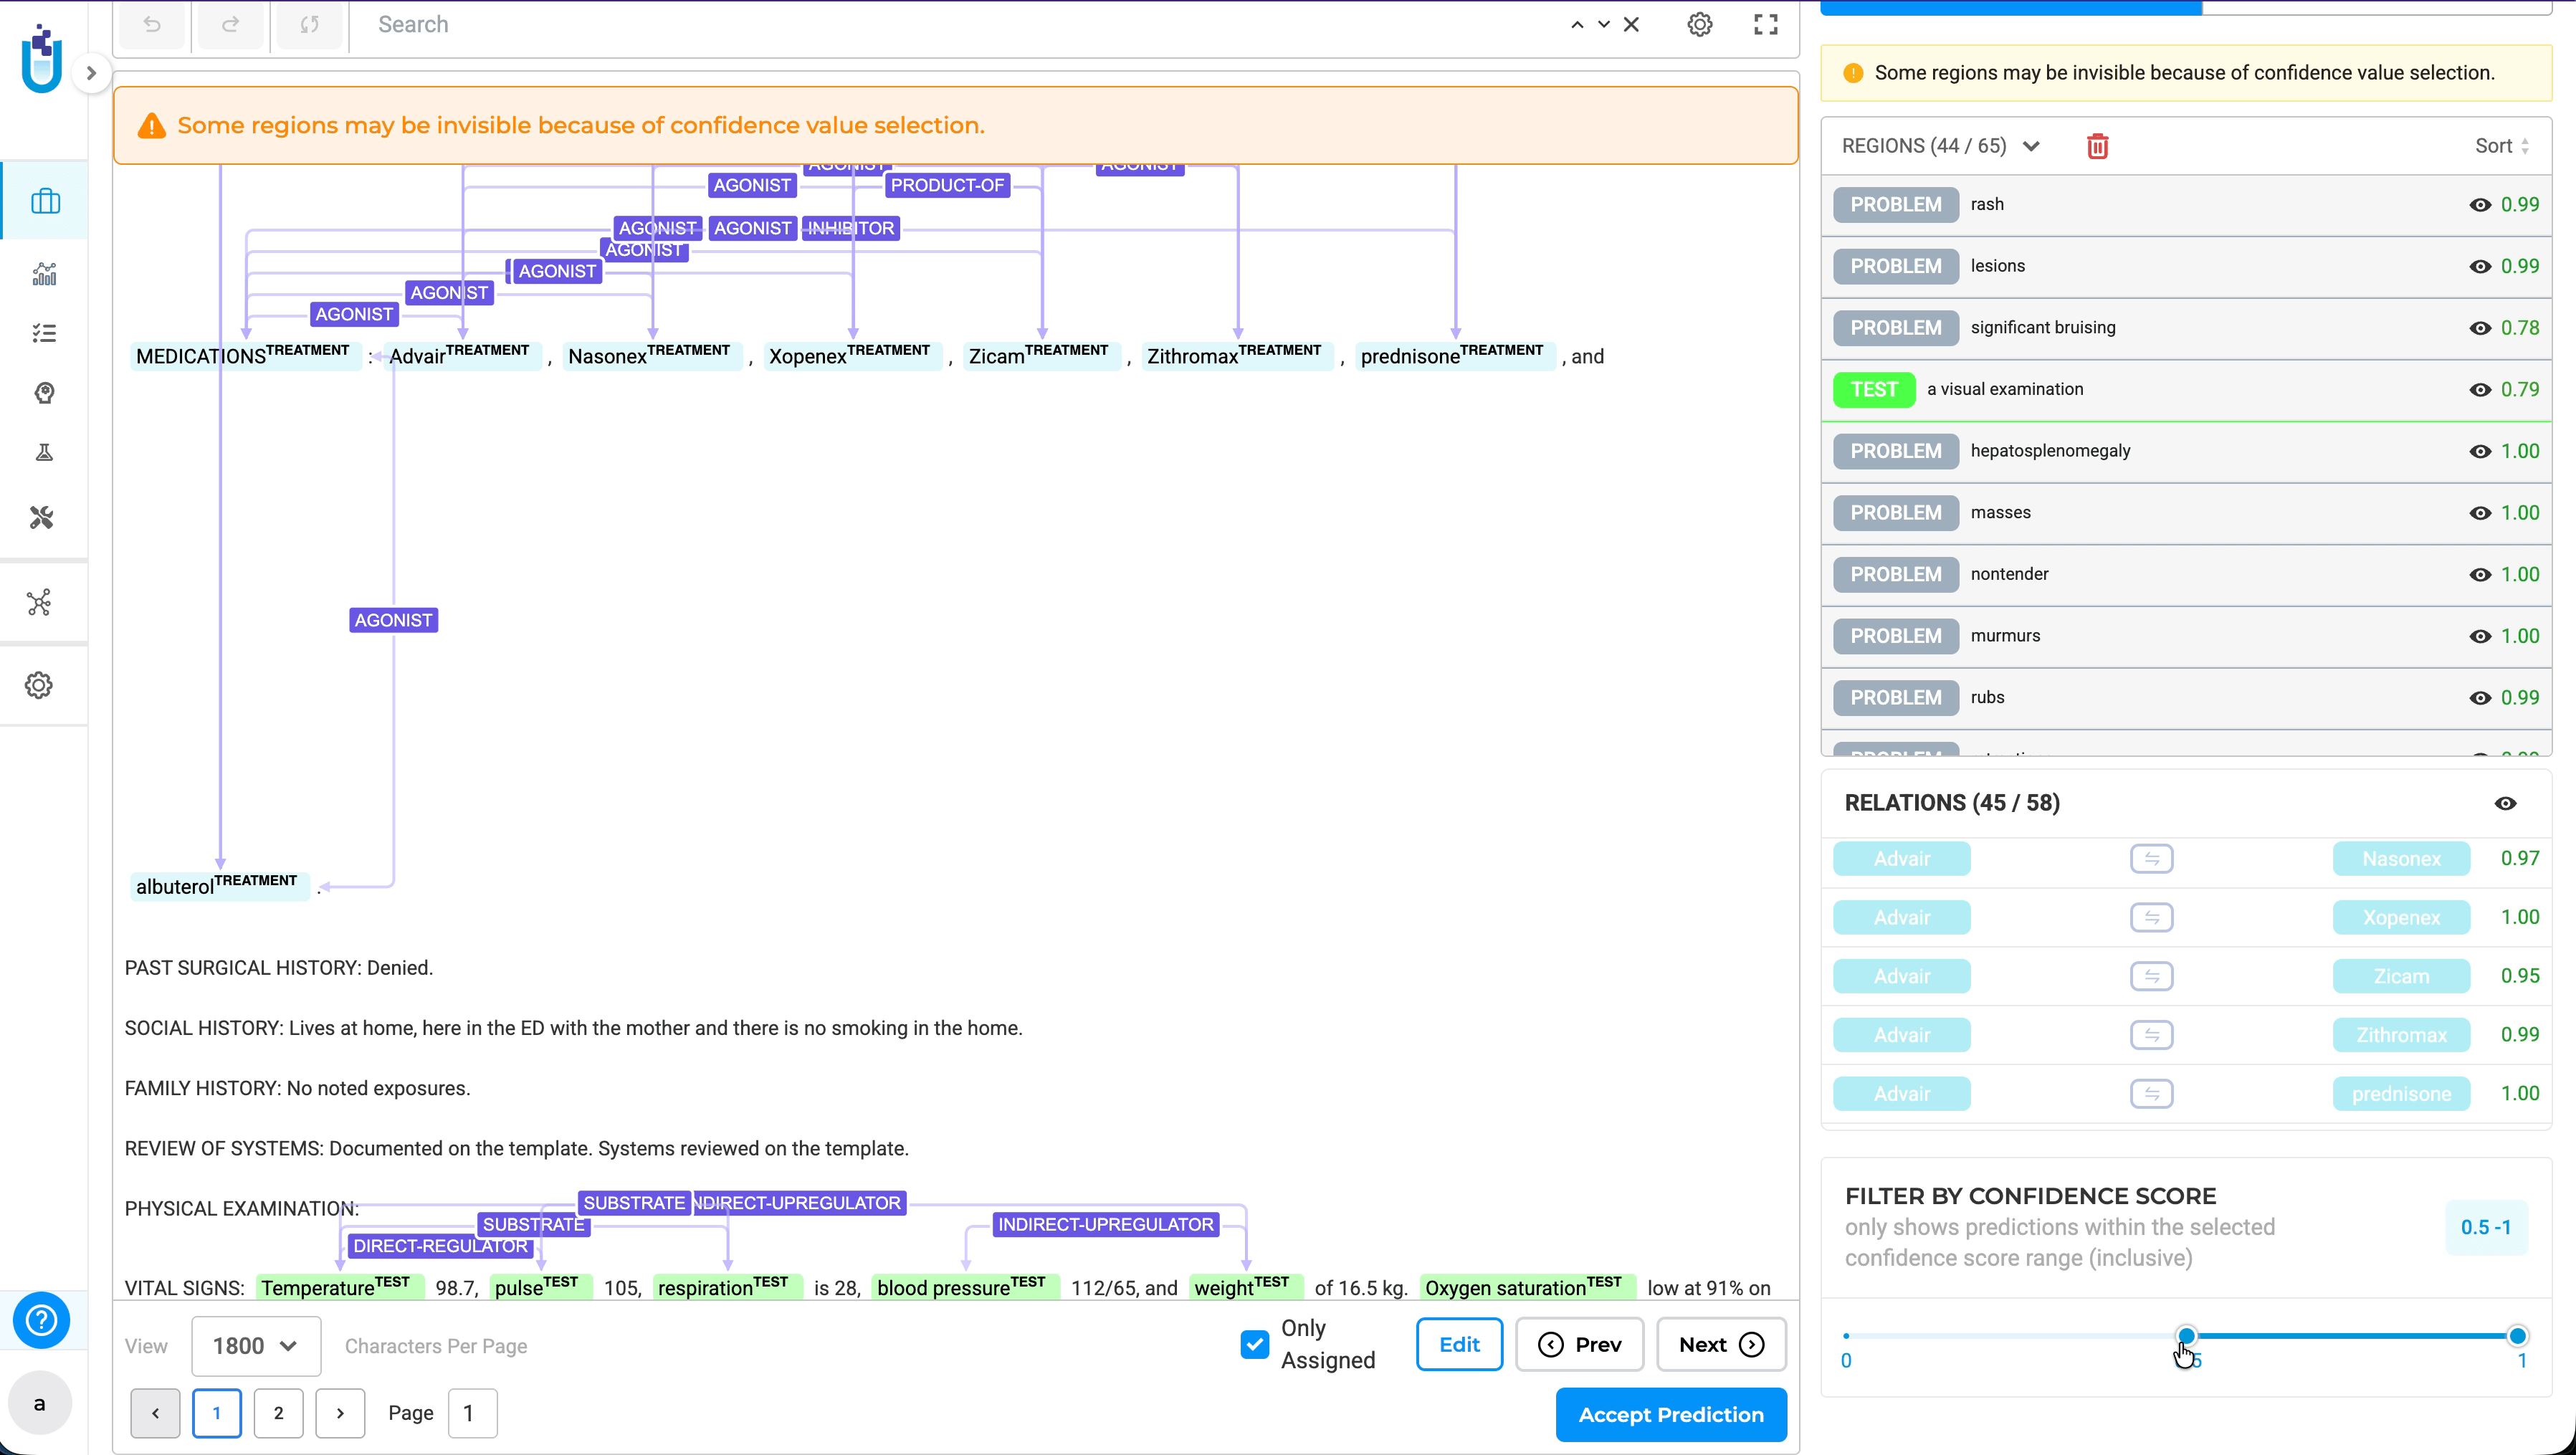Click the task list icon in sidebar
The image size is (2576, 1455).
[45, 333]
